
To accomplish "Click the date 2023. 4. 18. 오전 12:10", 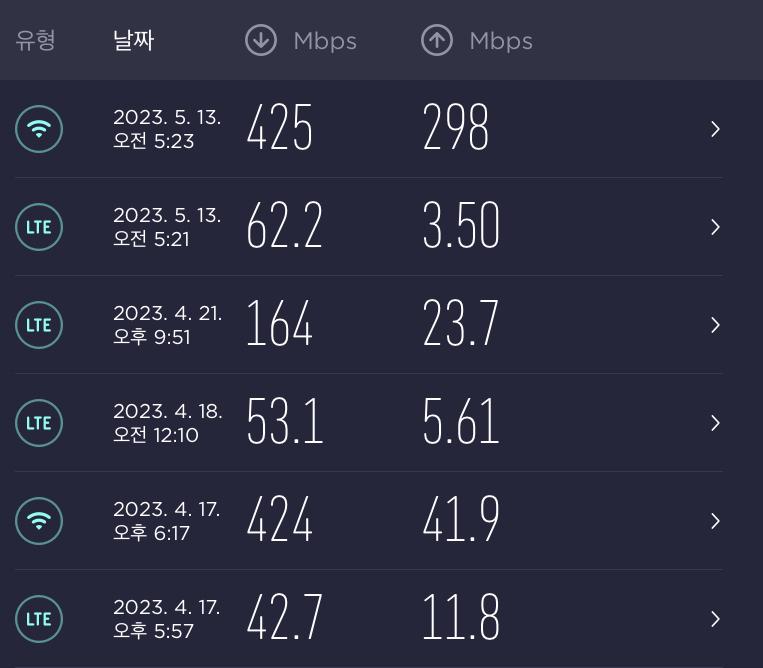I will click(x=167, y=423).
